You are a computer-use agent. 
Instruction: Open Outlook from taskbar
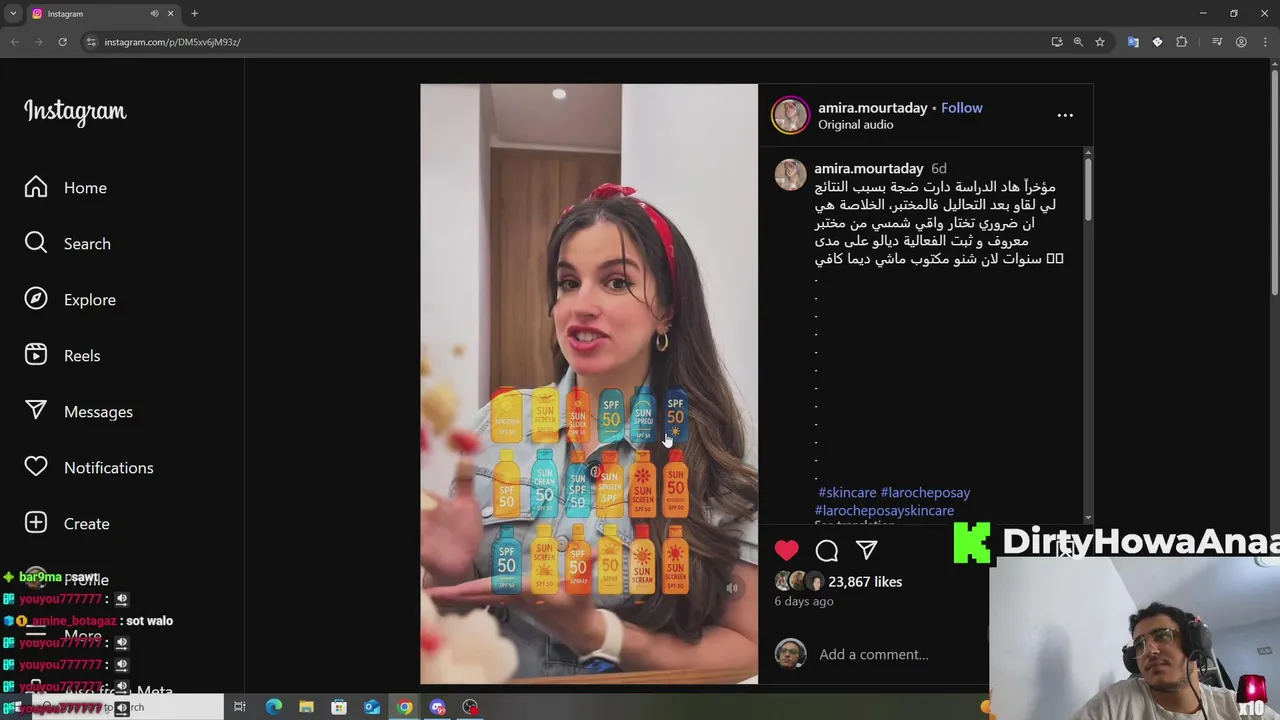[372, 707]
